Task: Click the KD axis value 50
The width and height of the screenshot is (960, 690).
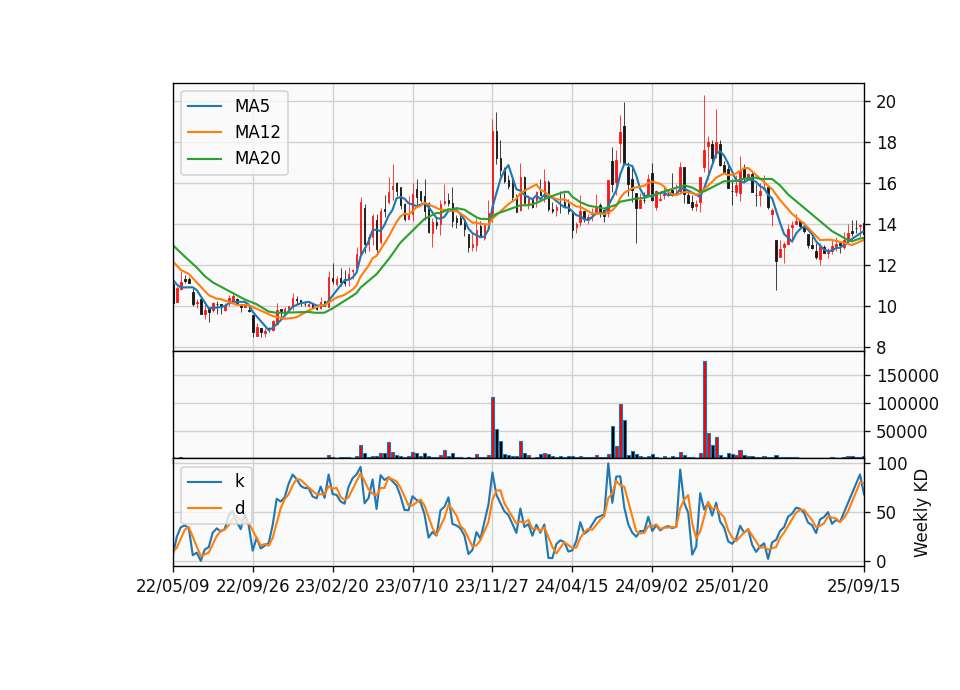Action: 886,512
